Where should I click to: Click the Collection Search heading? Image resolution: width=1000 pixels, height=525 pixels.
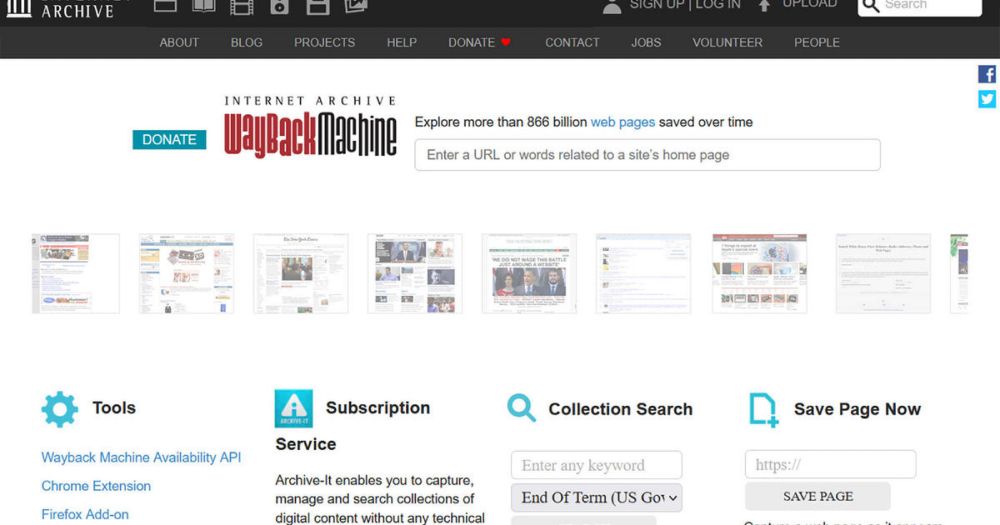(x=621, y=409)
